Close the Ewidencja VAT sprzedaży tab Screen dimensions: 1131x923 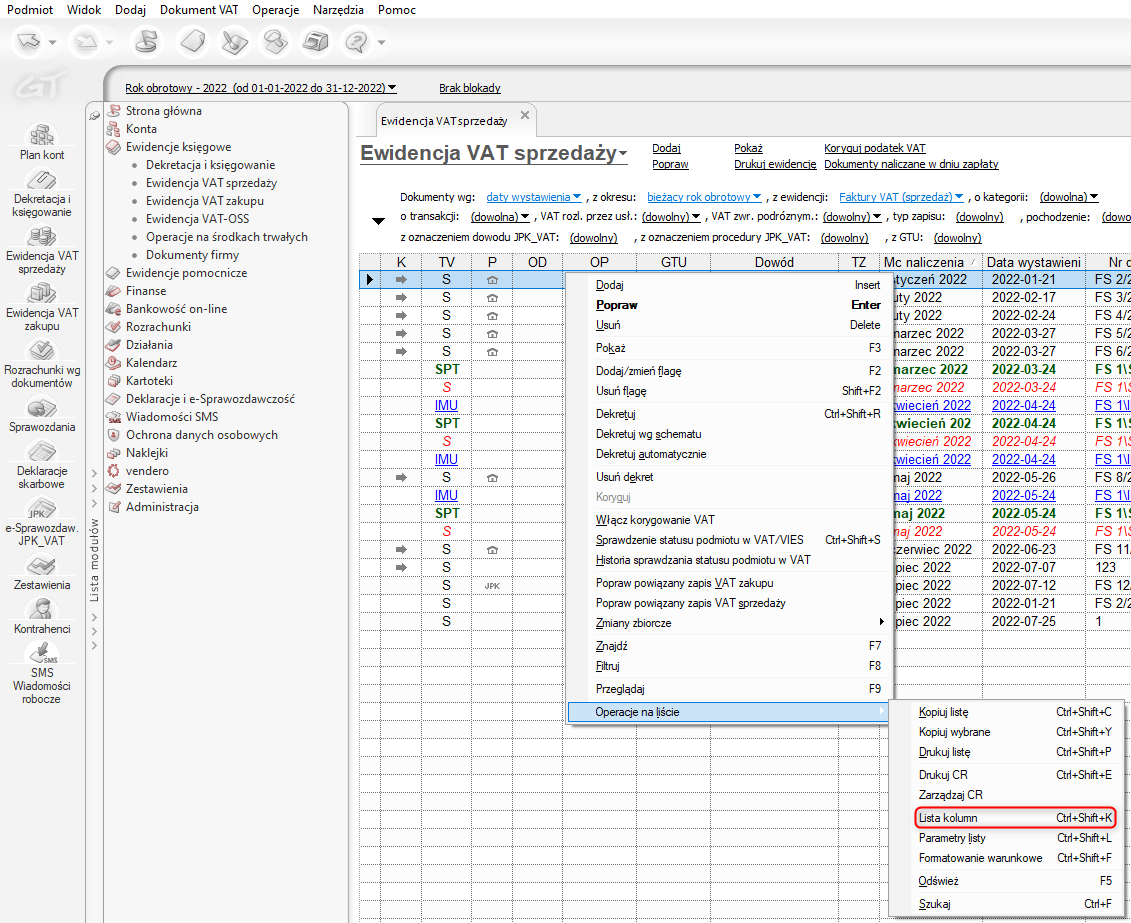(x=525, y=116)
